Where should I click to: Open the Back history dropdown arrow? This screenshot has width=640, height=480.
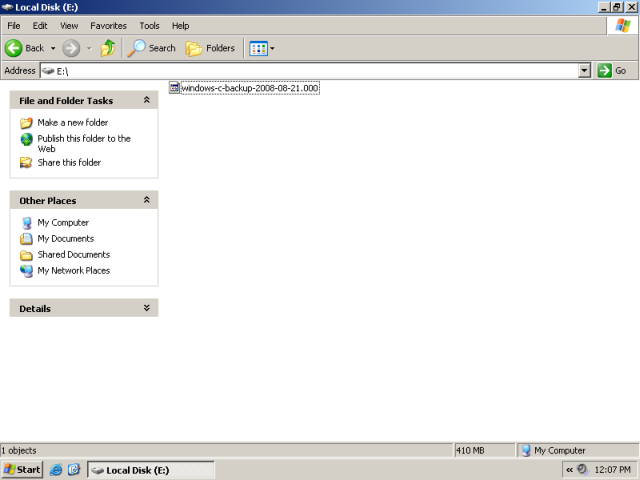(53, 48)
